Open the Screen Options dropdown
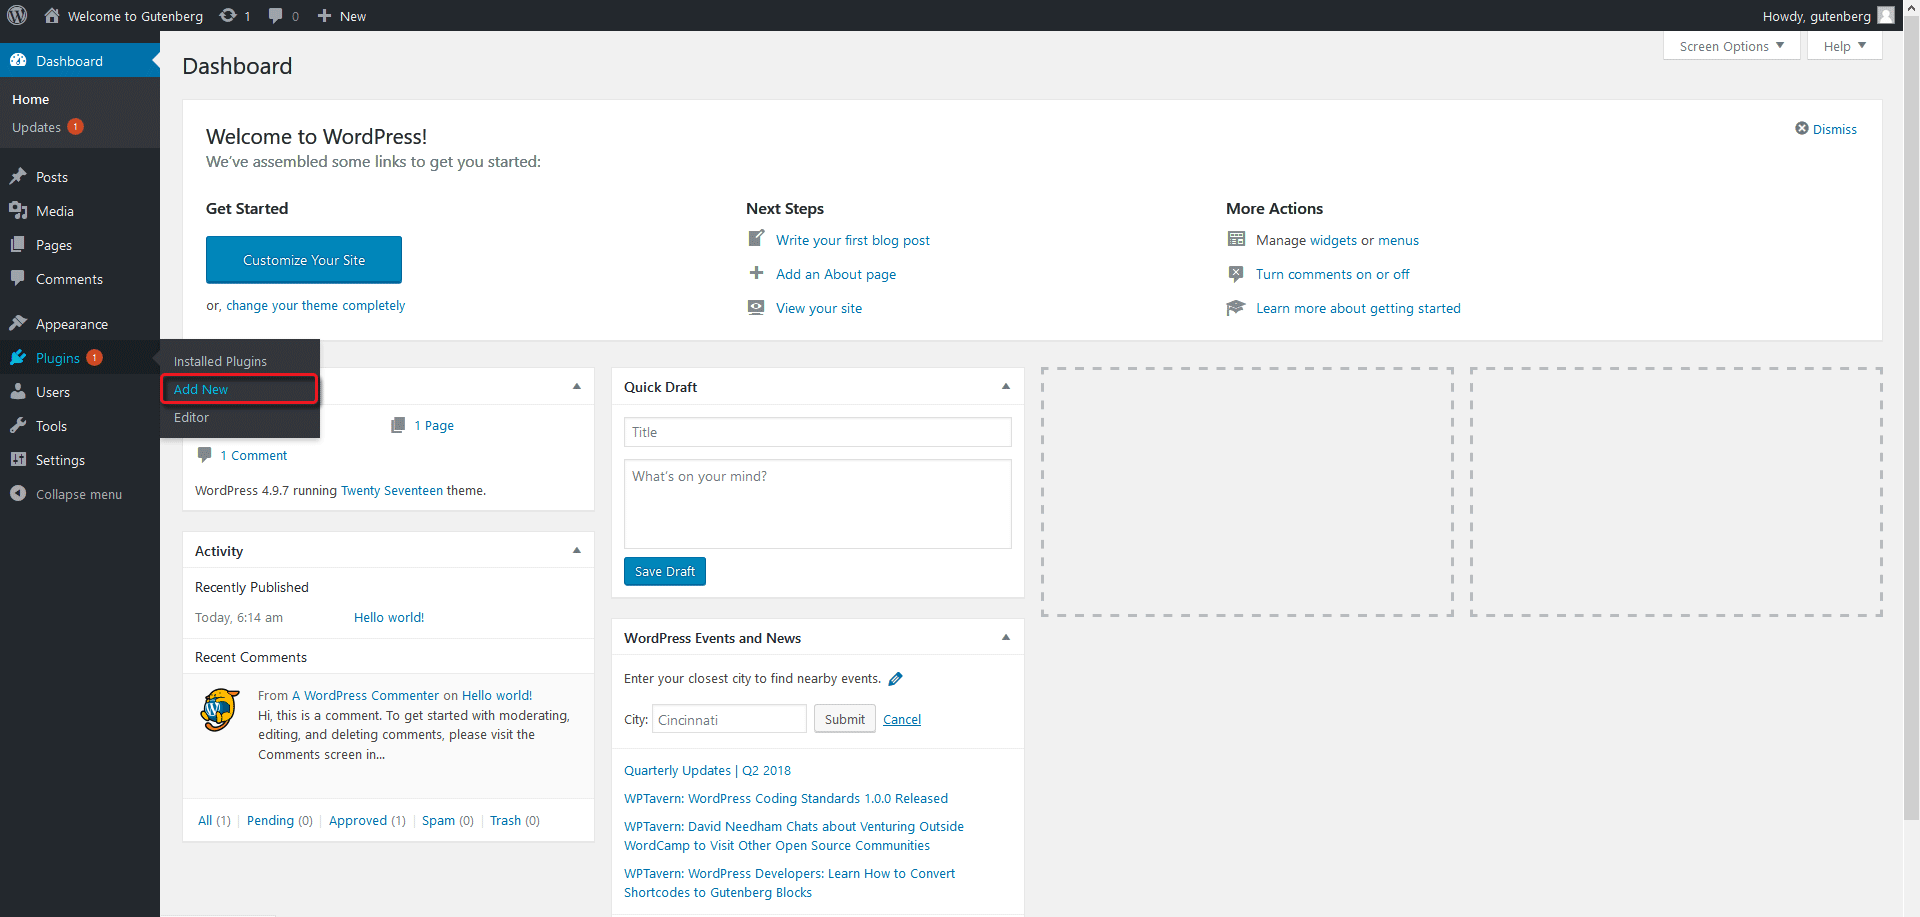 click(x=1731, y=46)
